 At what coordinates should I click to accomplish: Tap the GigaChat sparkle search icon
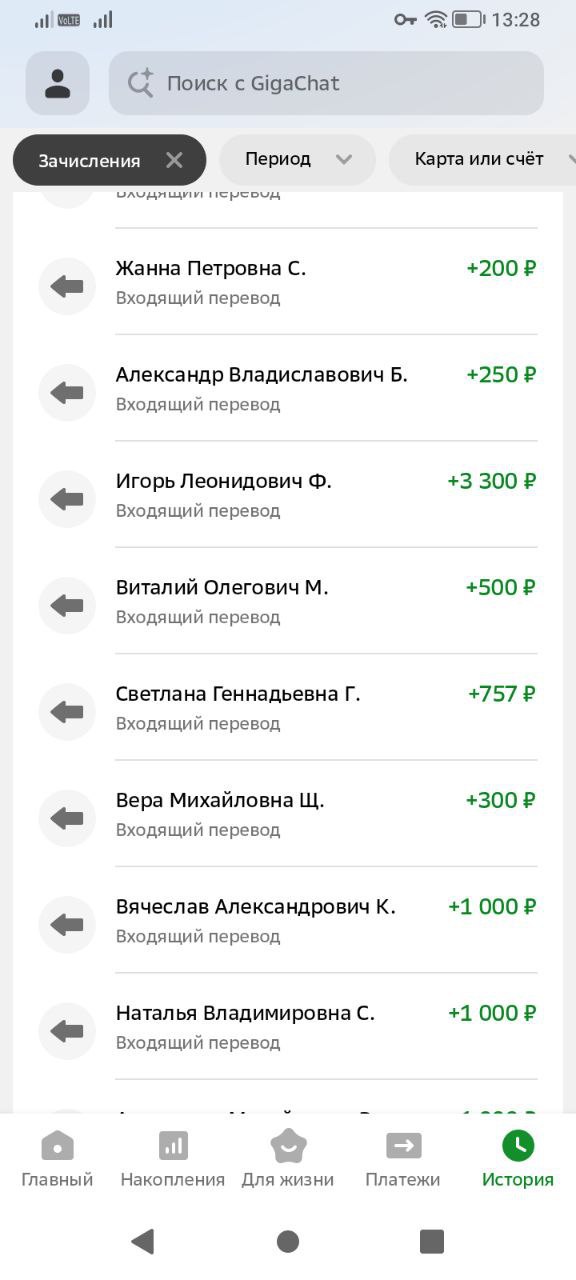(140, 83)
